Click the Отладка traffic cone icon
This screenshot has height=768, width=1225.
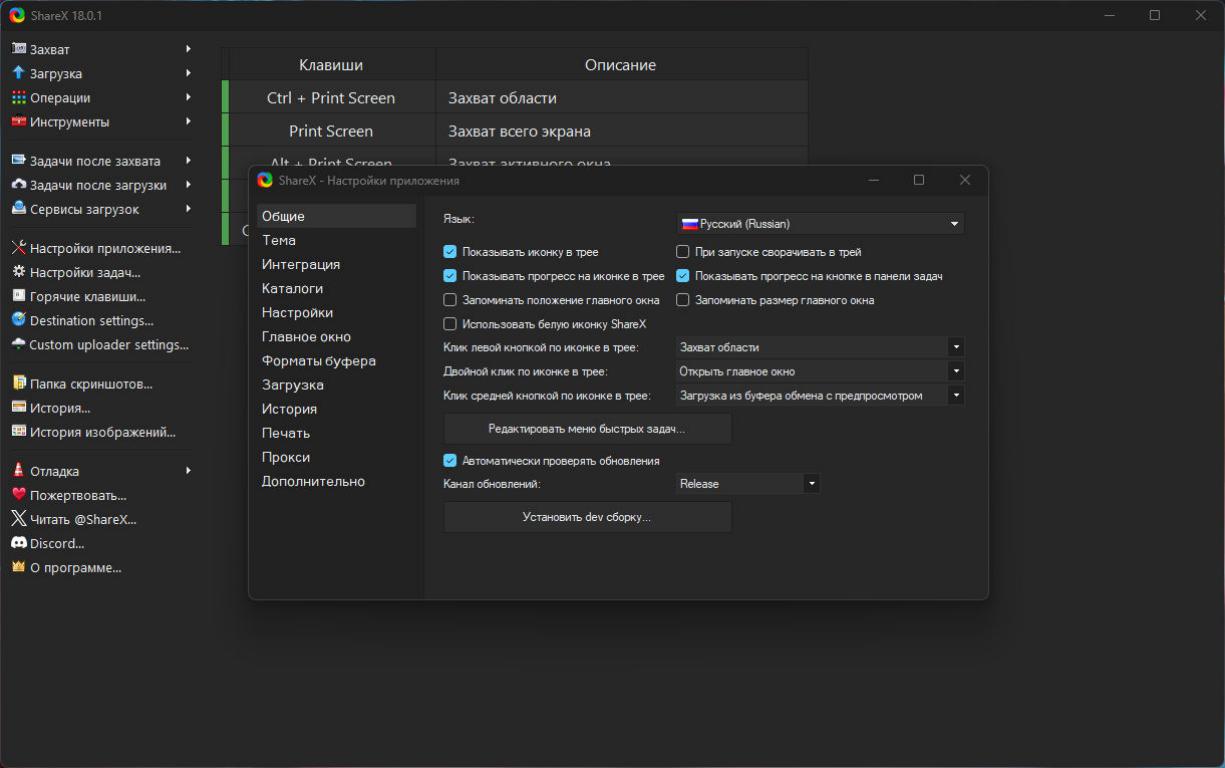pyautogui.click(x=18, y=471)
